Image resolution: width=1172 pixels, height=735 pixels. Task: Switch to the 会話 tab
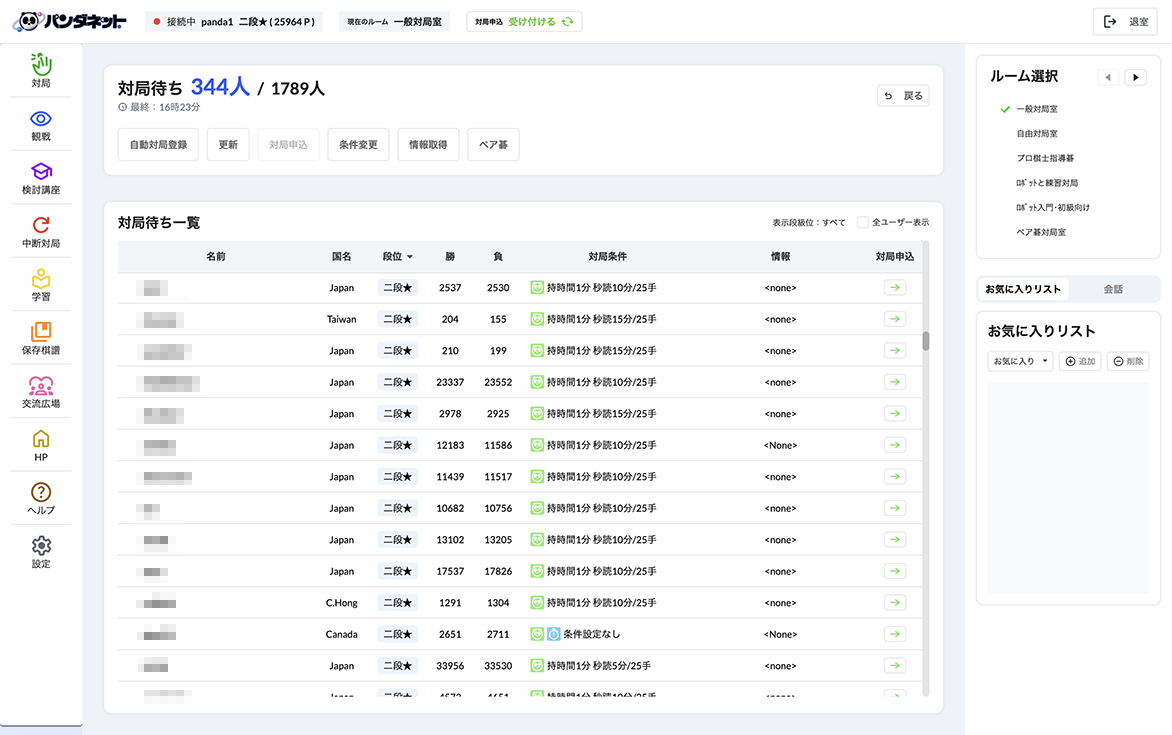tap(1113, 289)
